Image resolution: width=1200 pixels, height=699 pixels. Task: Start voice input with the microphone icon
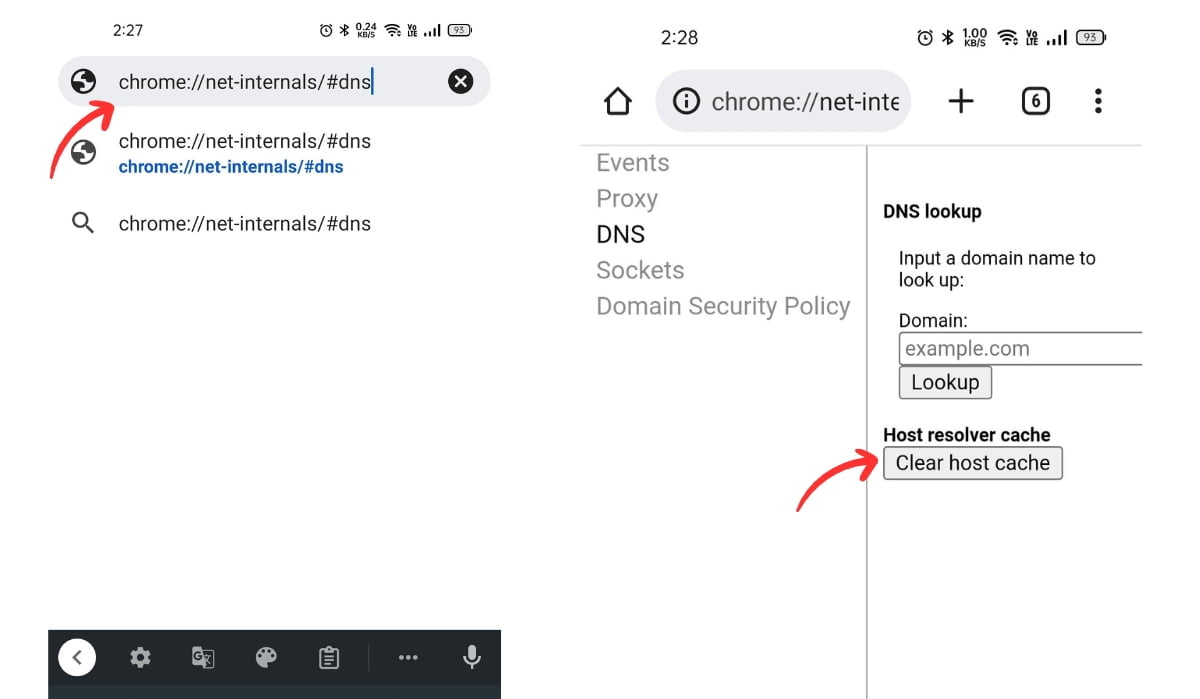[471, 657]
